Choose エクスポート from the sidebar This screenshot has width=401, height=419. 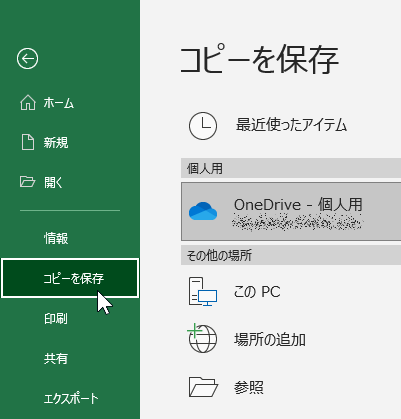pos(71,398)
